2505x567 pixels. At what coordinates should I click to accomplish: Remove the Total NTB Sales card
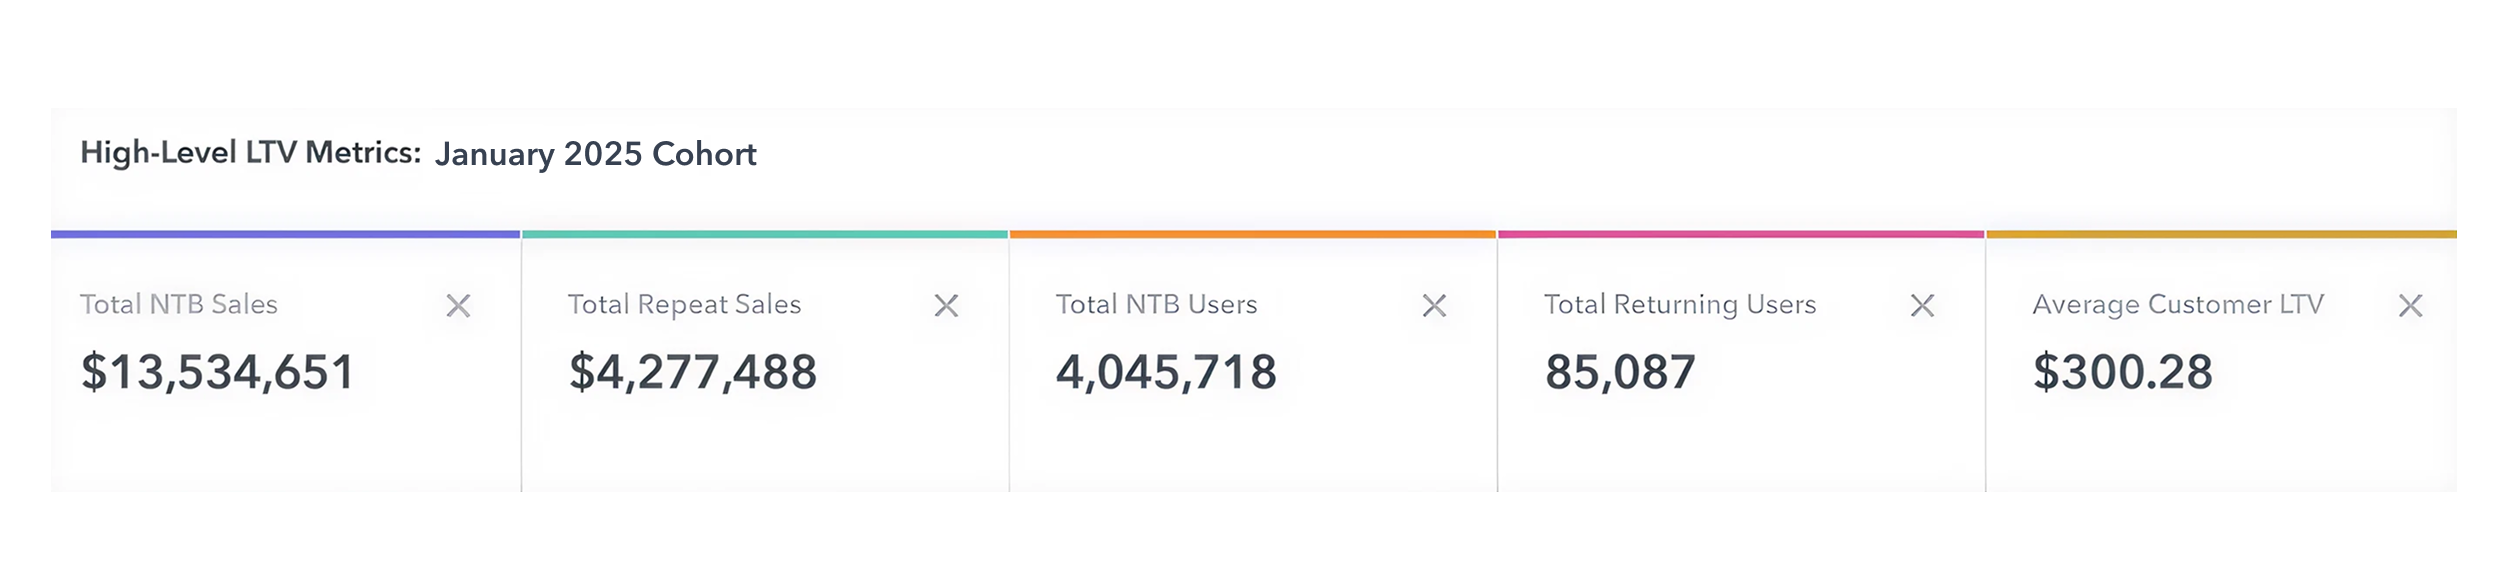pos(458,306)
